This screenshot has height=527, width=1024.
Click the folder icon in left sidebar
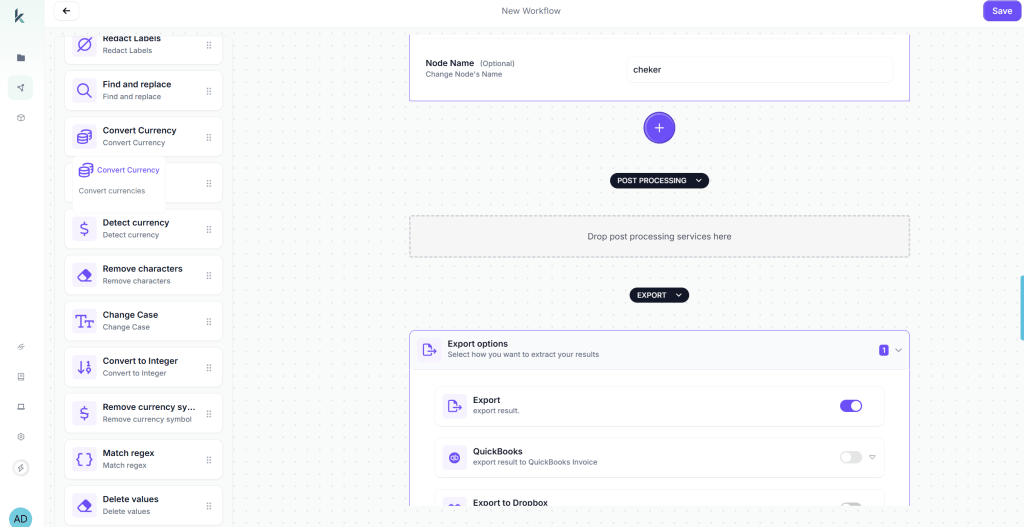click(x=20, y=58)
